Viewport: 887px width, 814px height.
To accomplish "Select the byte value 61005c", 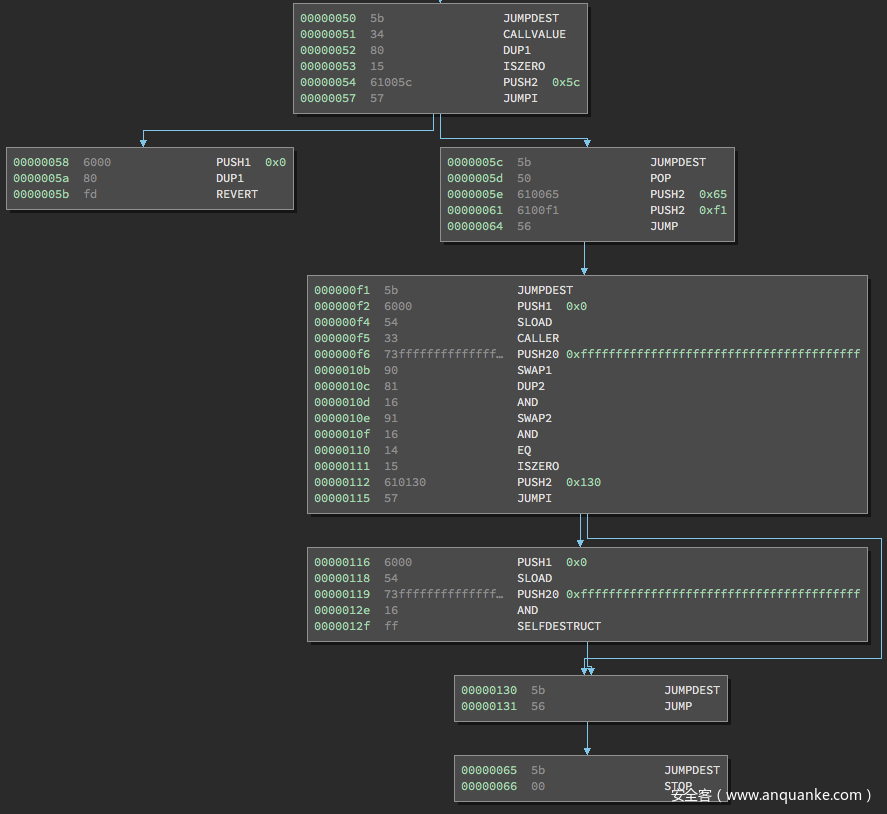I will point(391,82).
